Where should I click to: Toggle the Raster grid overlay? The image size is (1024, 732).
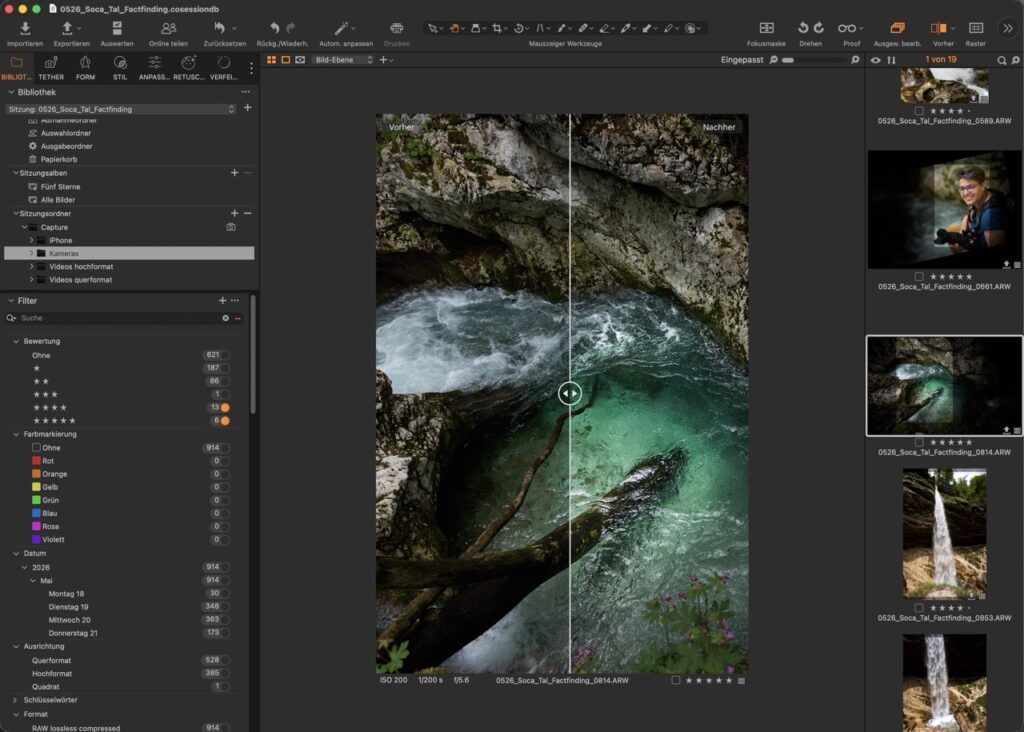(976, 28)
